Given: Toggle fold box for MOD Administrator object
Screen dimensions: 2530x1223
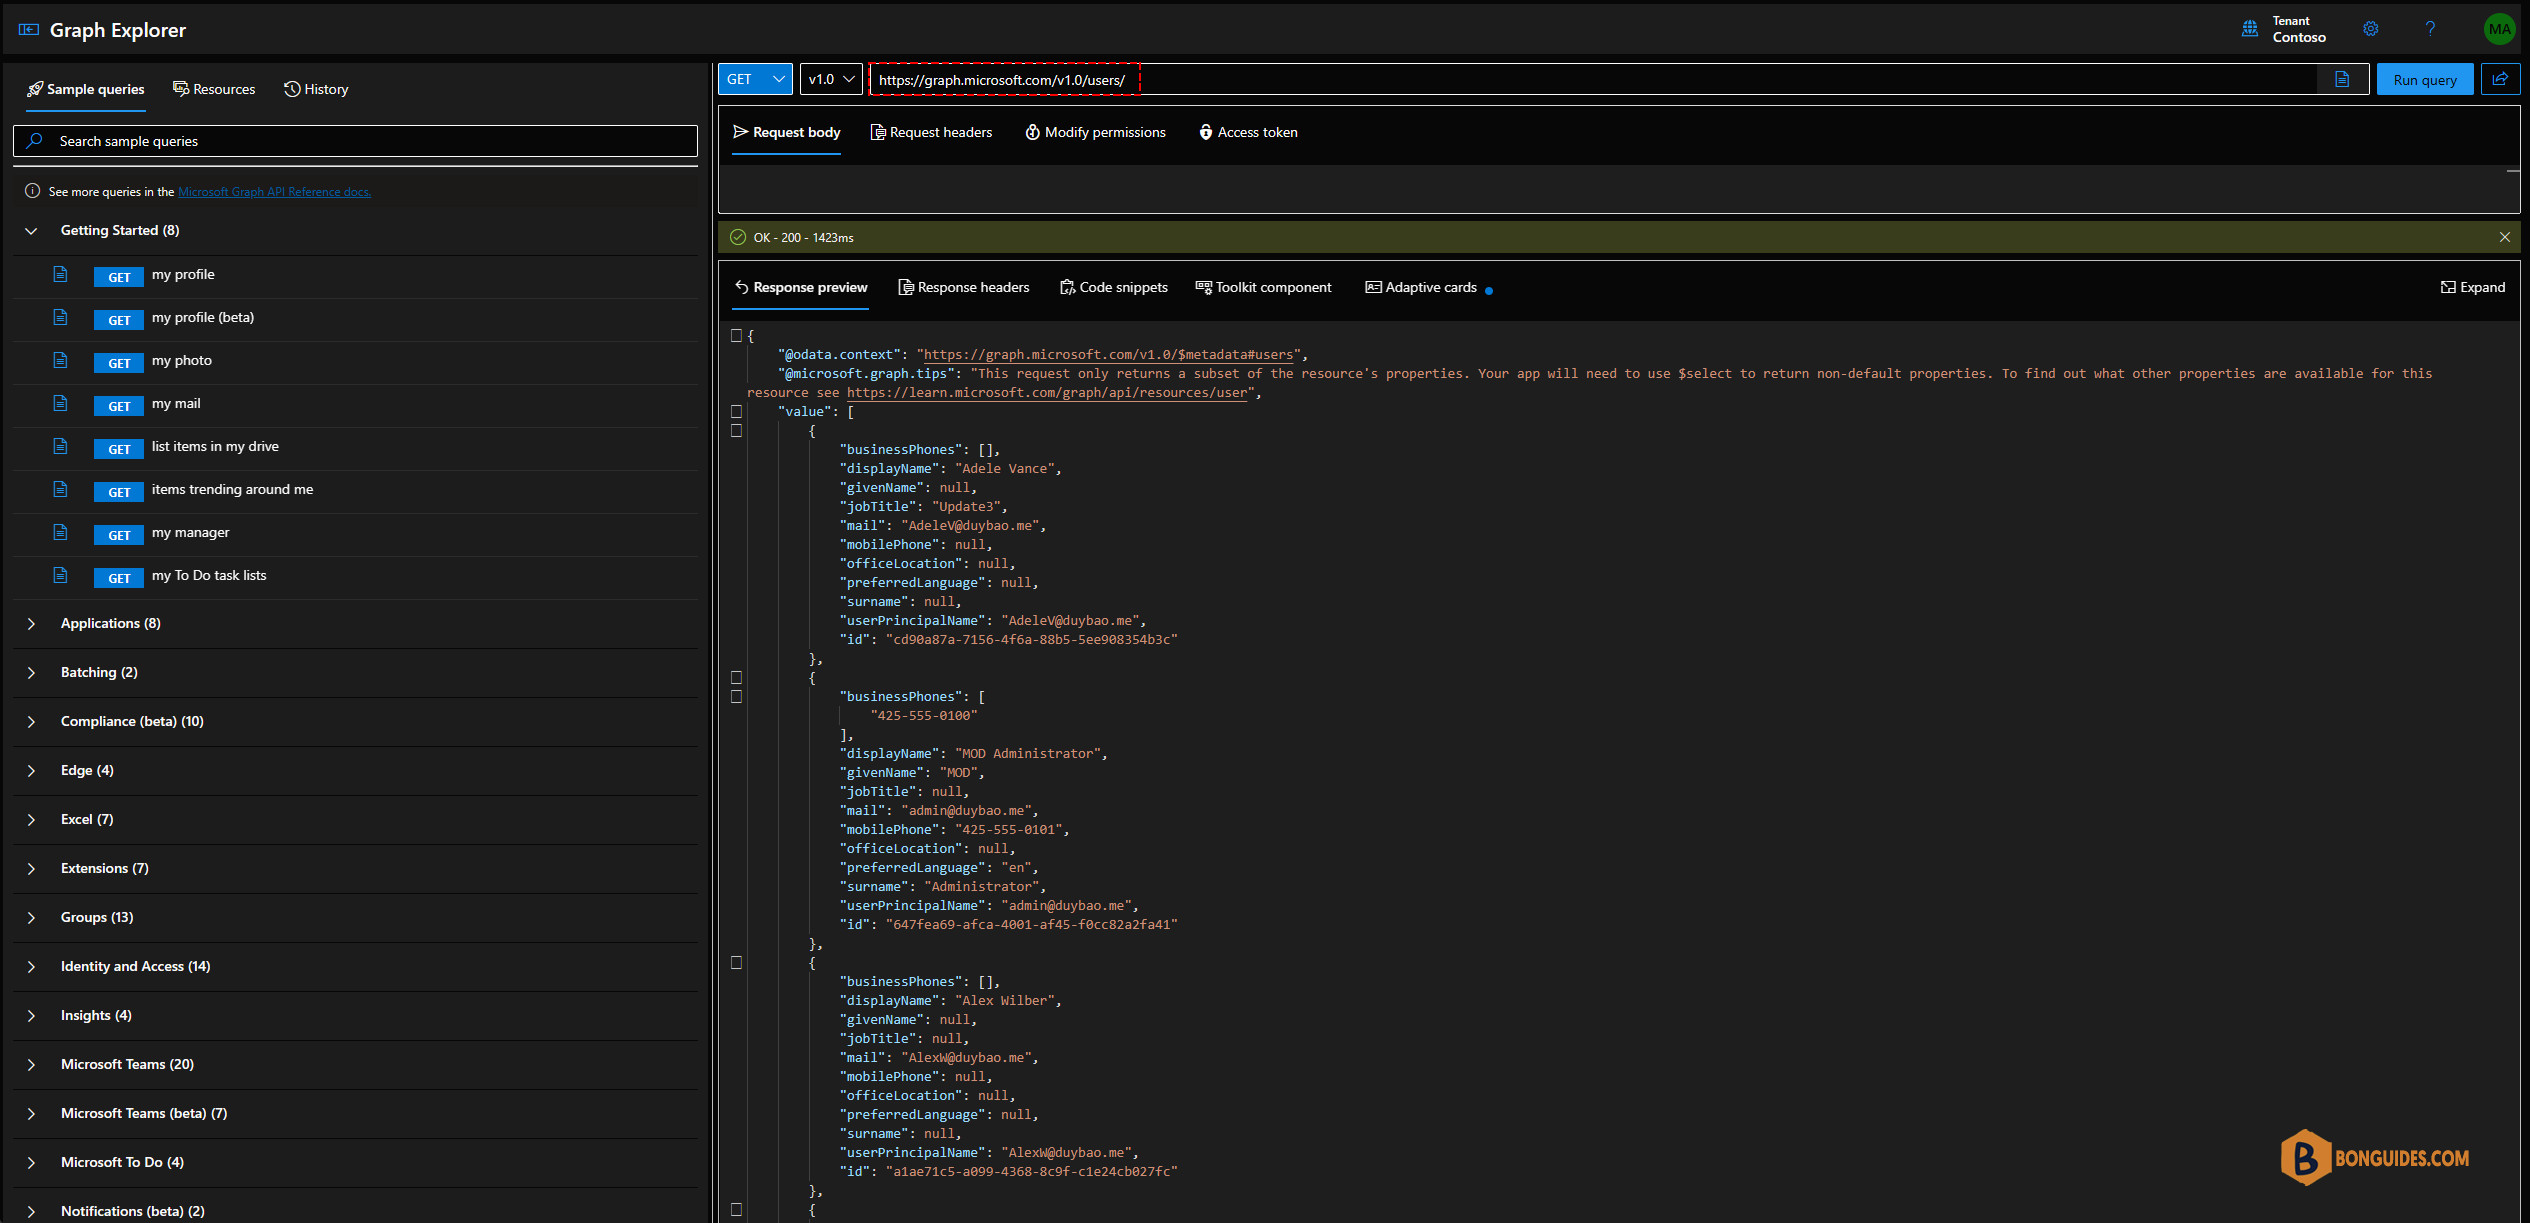Looking at the screenshot, I should tap(737, 678).
